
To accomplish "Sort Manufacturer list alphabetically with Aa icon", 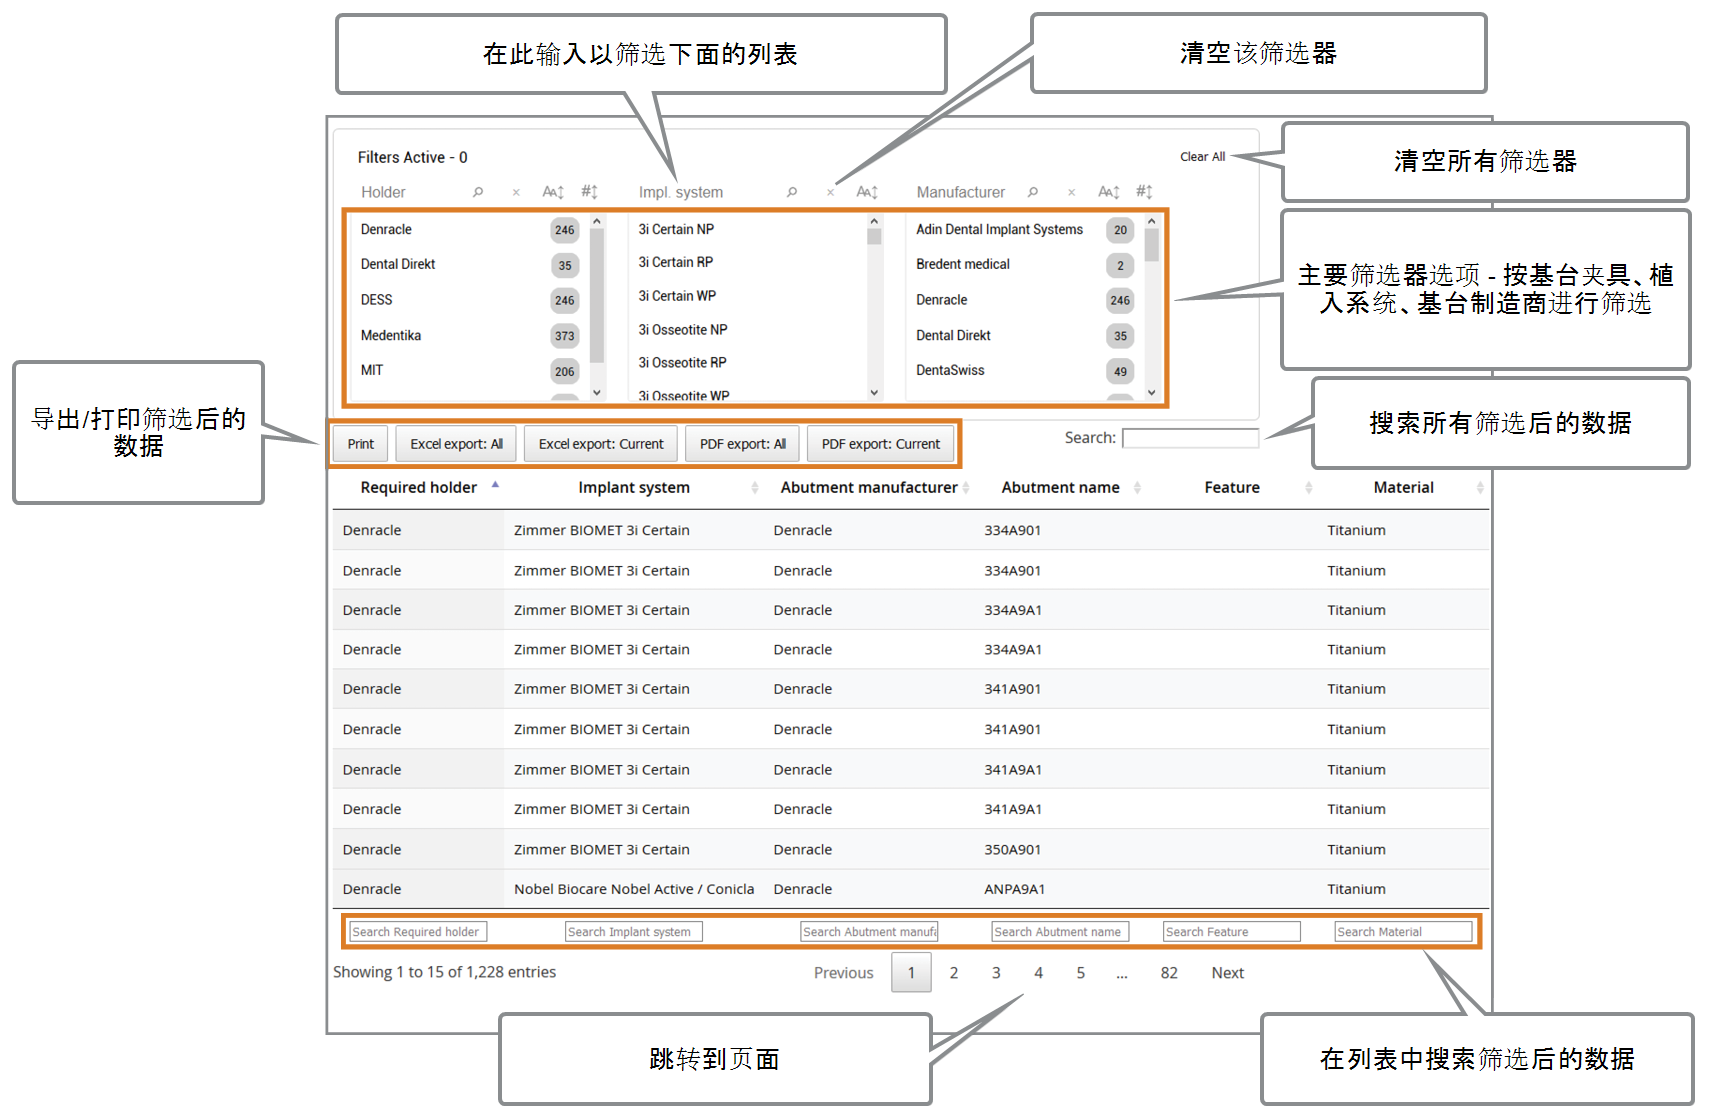I will 1109,192.
